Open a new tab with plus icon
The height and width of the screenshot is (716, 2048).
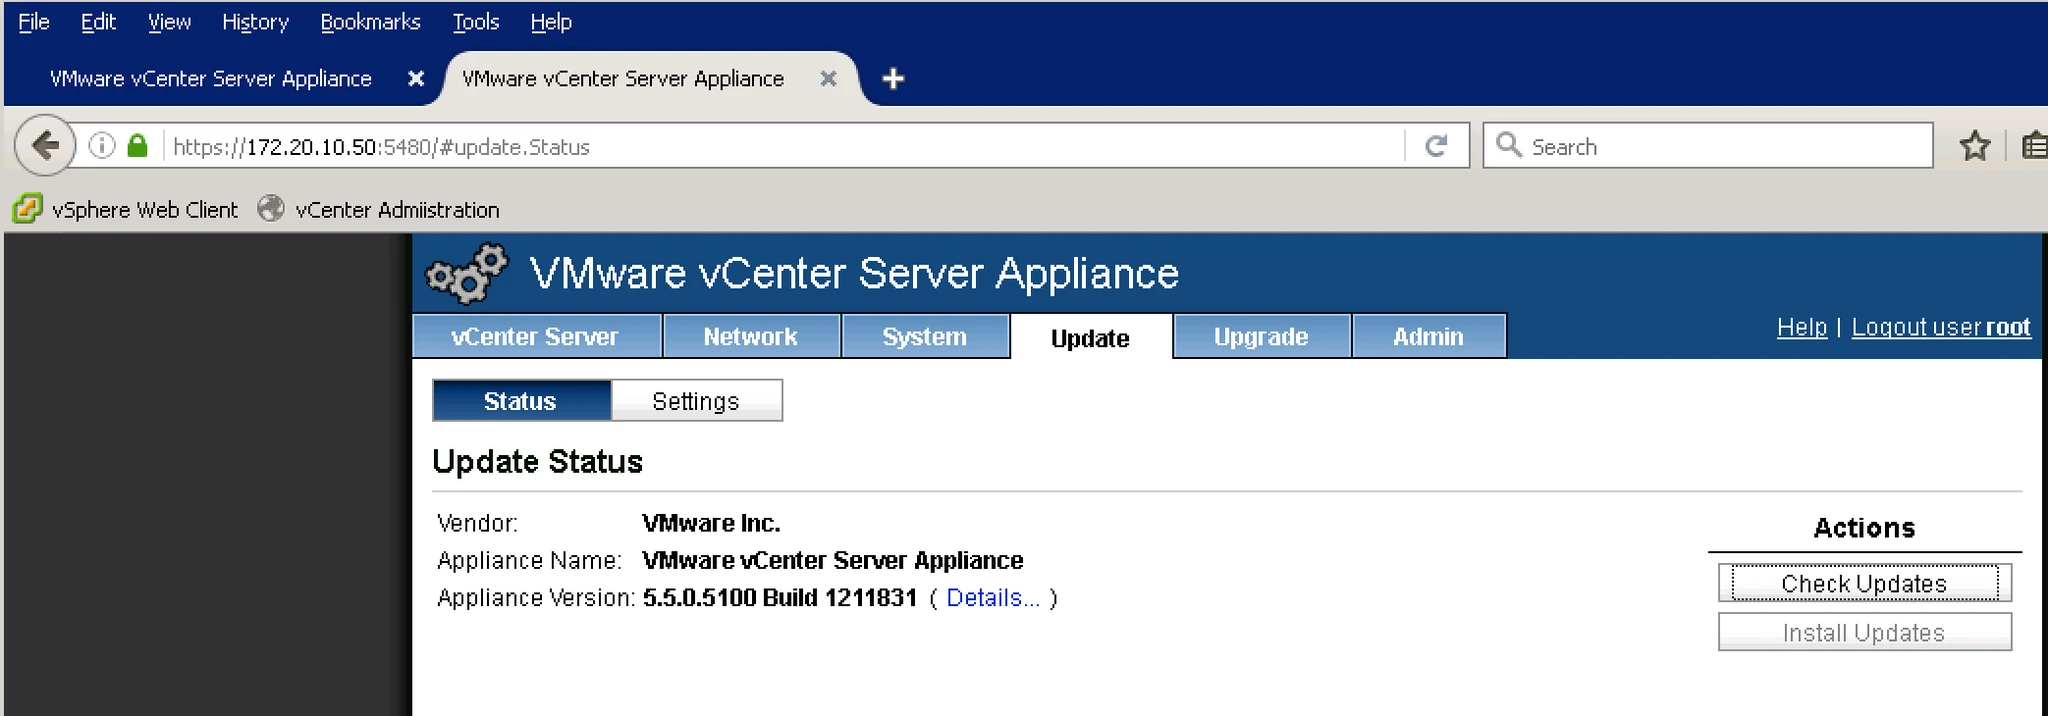click(893, 78)
